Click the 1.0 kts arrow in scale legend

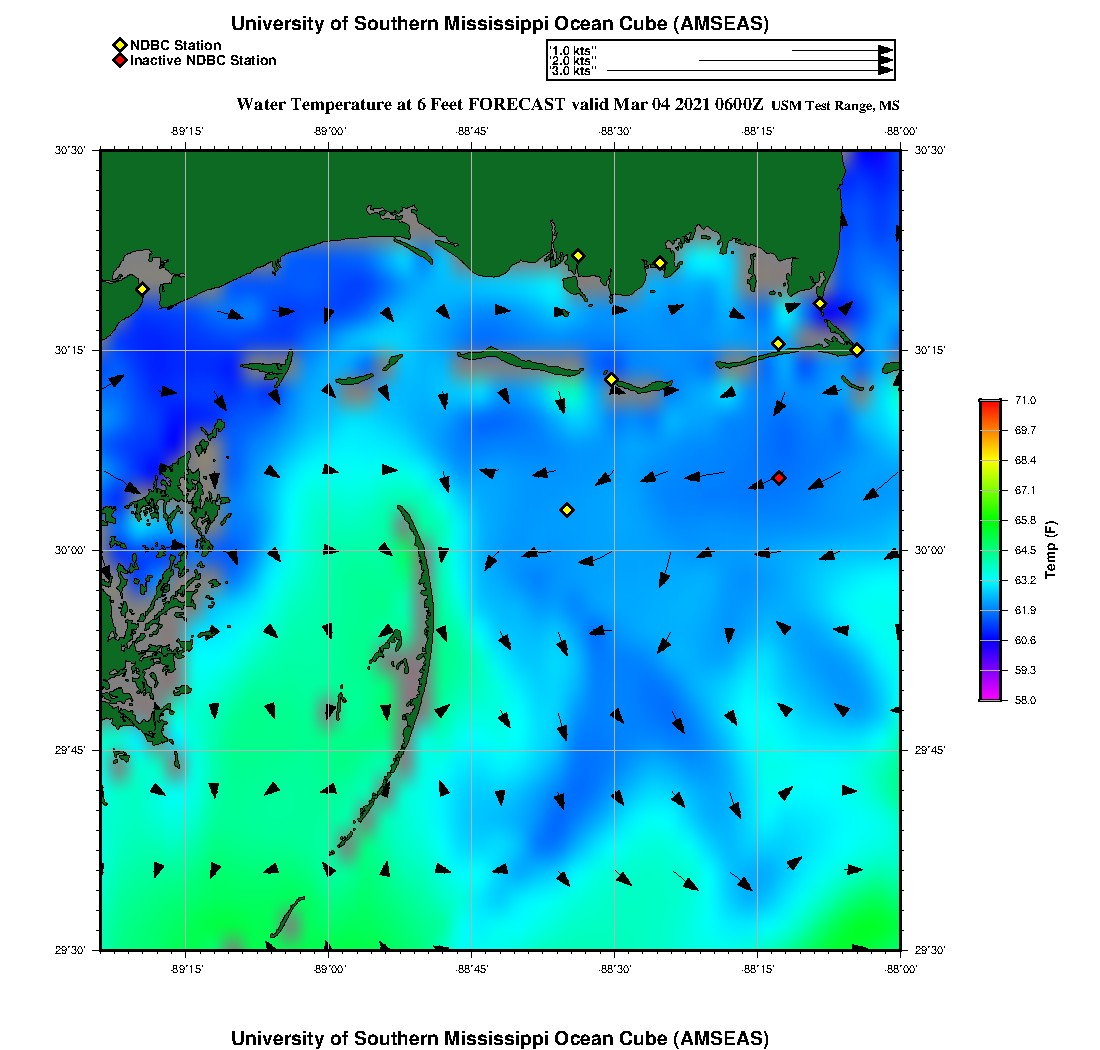(x=840, y=49)
